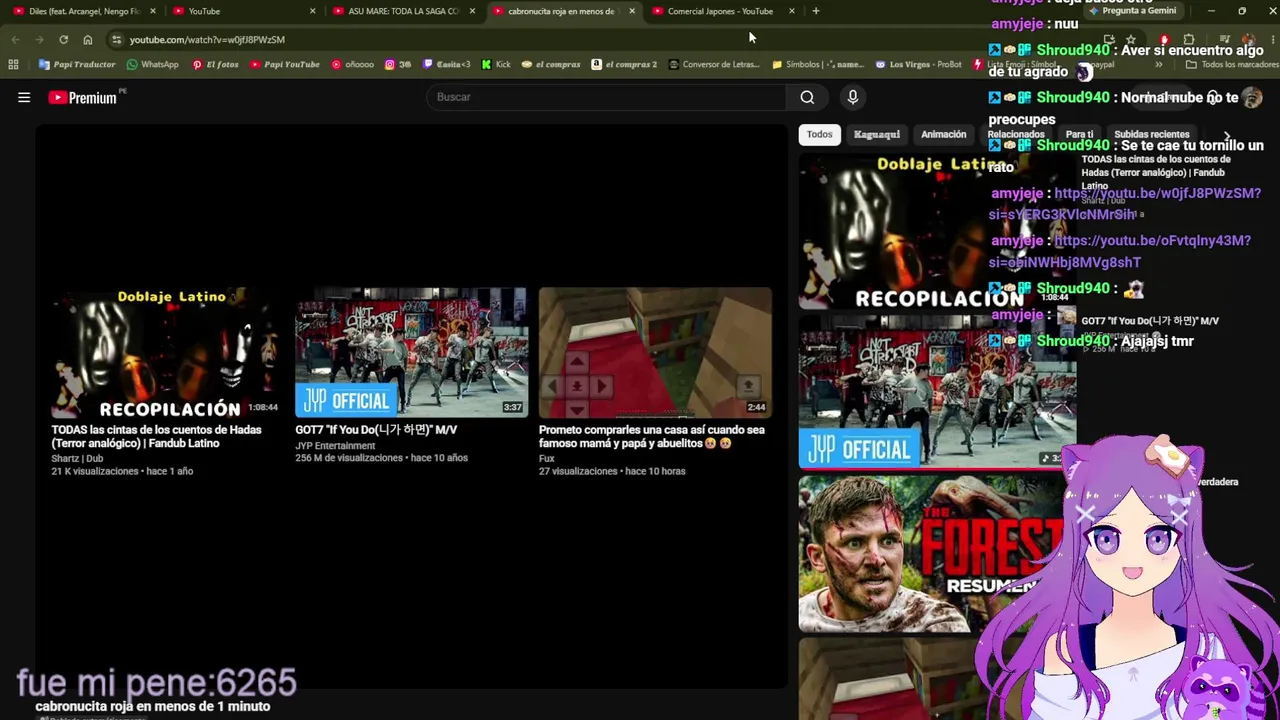Viewport: 1280px width, 720px height.
Task: Close the 'Diles (feat. Arcangel' tab
Action: pos(153,11)
